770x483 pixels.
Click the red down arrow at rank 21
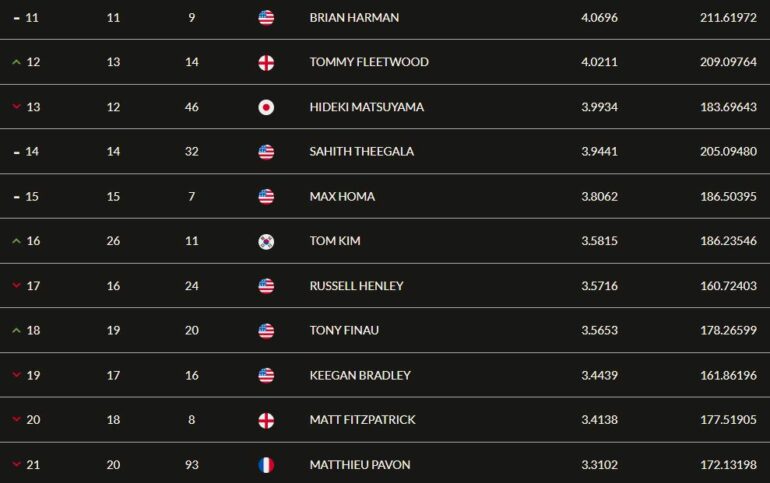pyautogui.click(x=16, y=464)
